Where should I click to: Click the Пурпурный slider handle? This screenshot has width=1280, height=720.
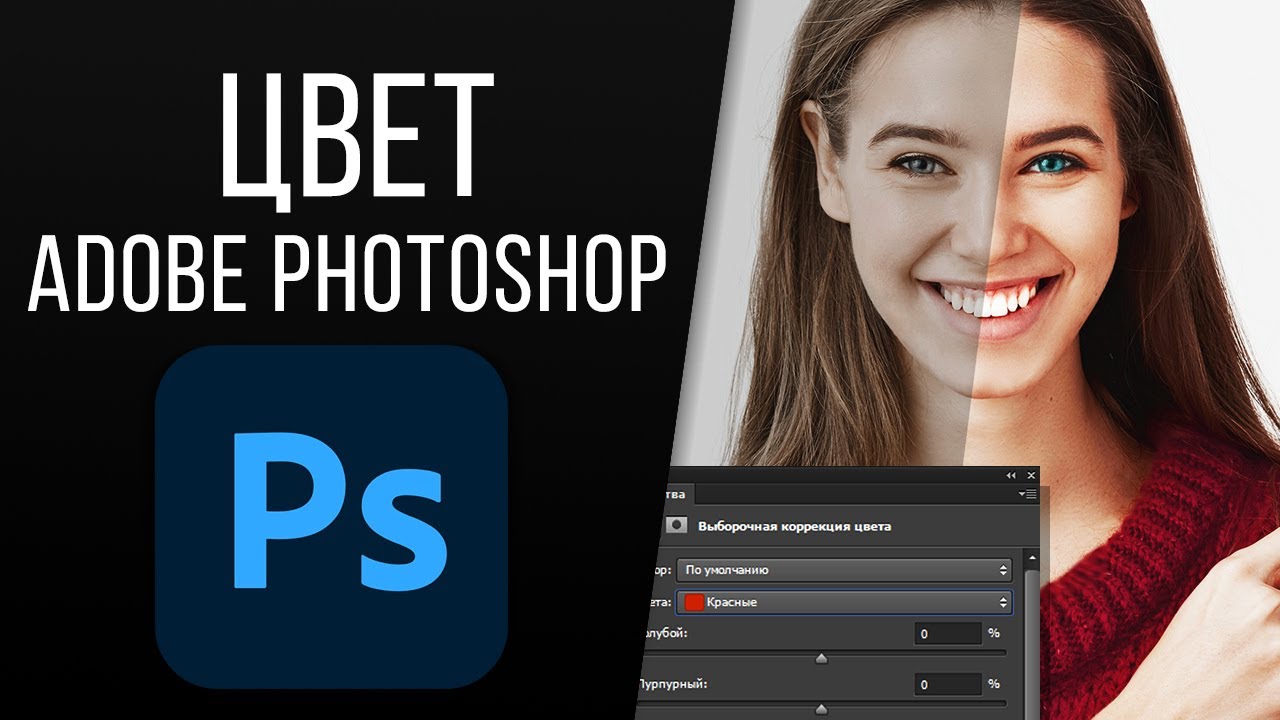tap(822, 710)
